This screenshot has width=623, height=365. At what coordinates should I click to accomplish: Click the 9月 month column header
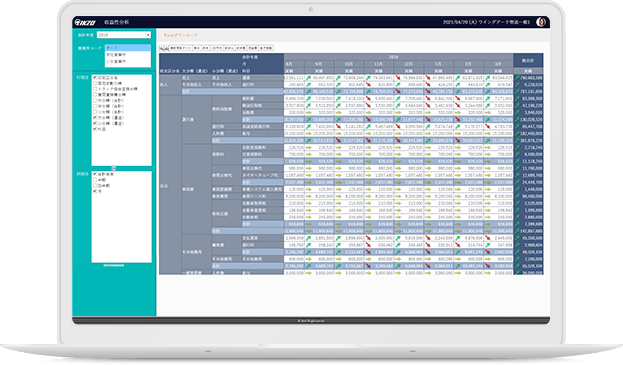pyautogui.click(x=319, y=64)
